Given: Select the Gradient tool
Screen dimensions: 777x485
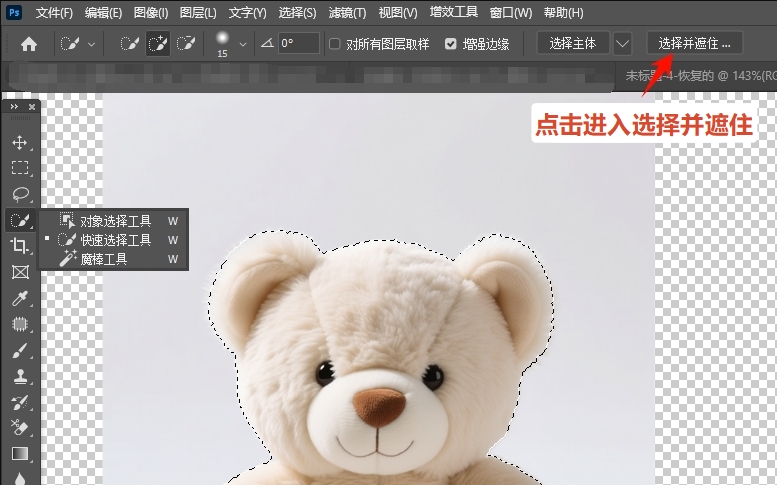Looking at the screenshot, I should pyautogui.click(x=19, y=454).
